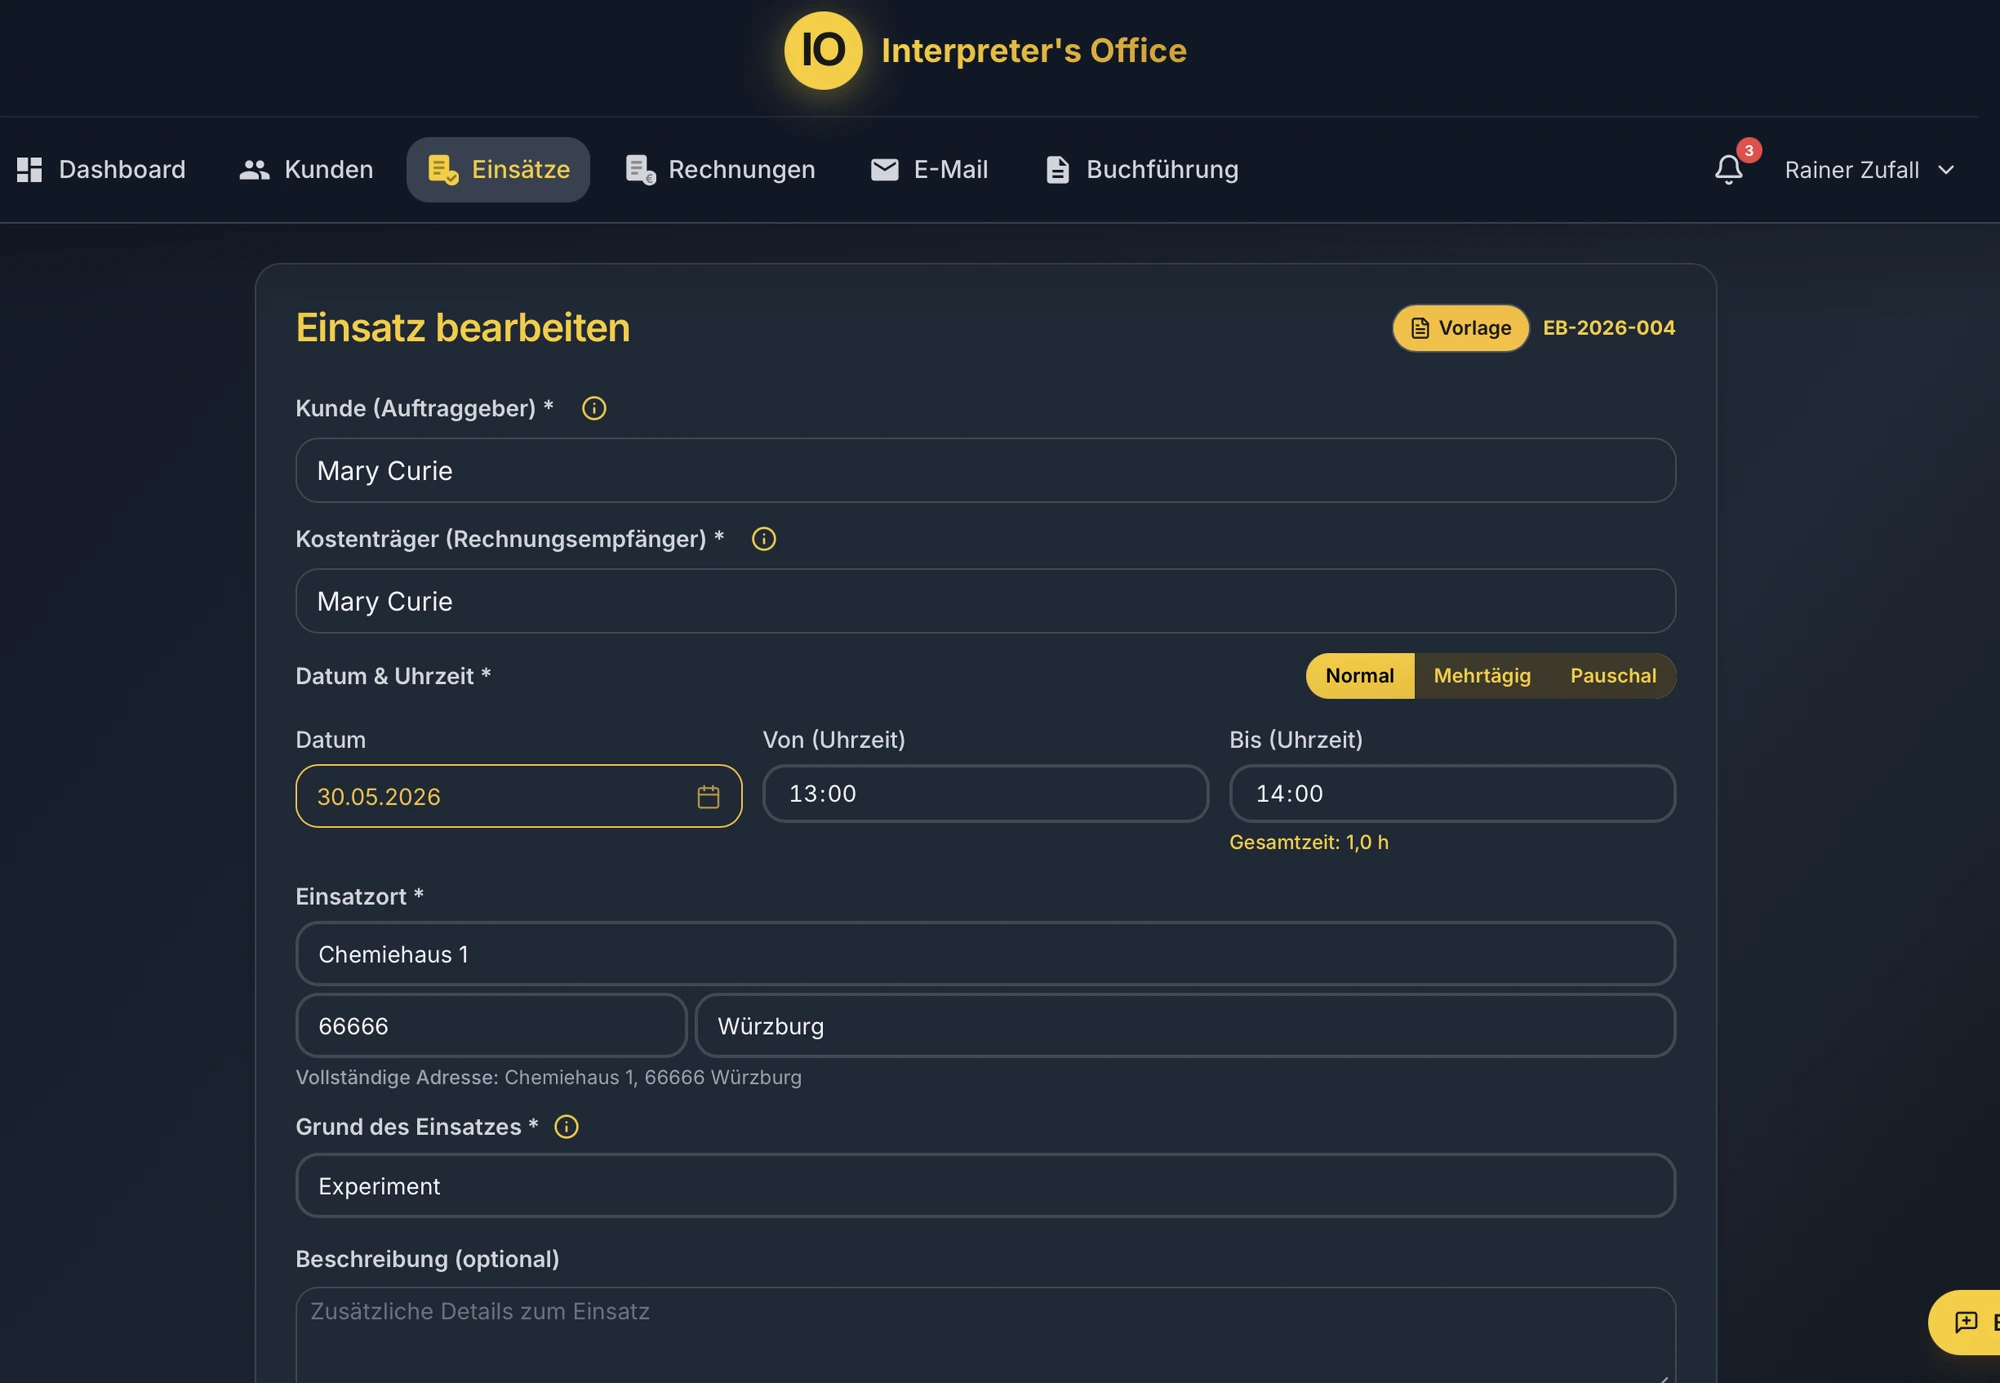Open the notifications bell
Image resolution: width=2000 pixels, height=1383 pixels.
click(x=1729, y=169)
